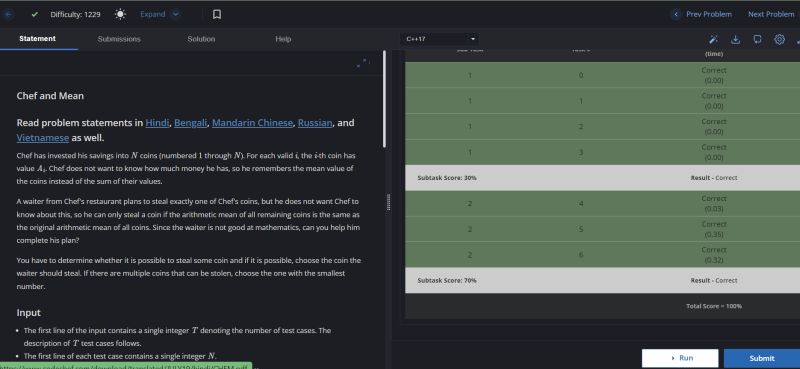Click the statement panel vertical scrollbar
800x369 pixels.
coord(384,100)
